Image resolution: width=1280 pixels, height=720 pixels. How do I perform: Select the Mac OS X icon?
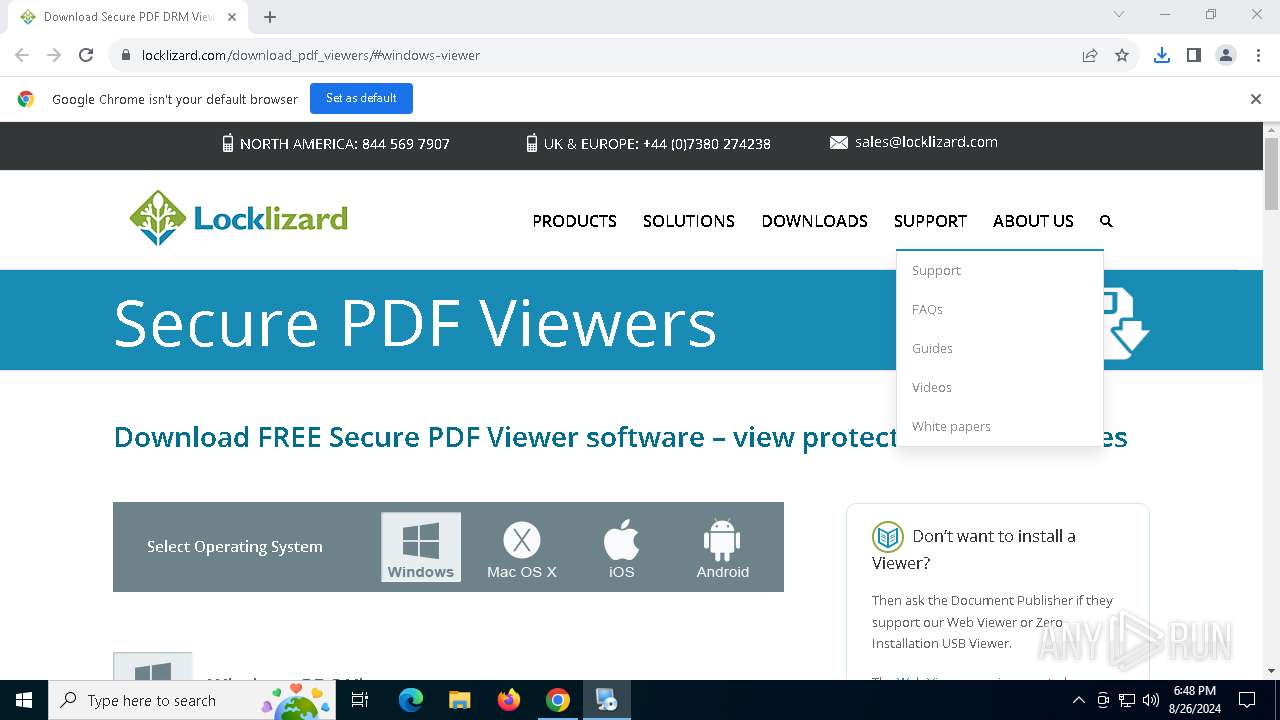522,550
